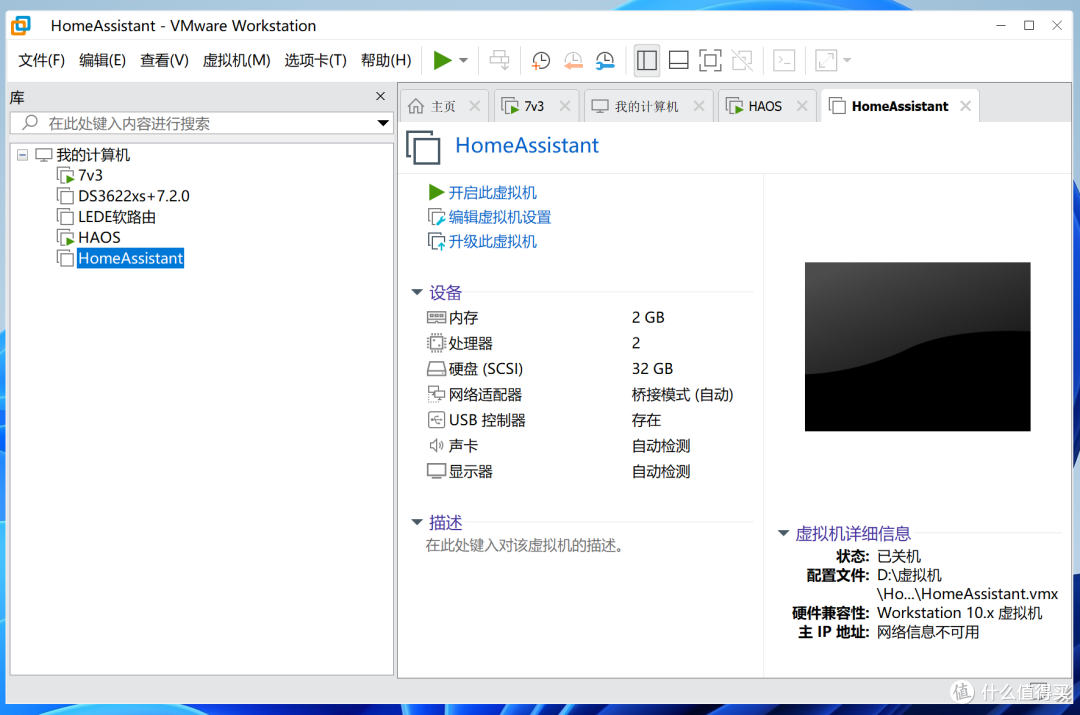Open the 帮助(H) menu
1080x715 pixels.
click(x=386, y=61)
